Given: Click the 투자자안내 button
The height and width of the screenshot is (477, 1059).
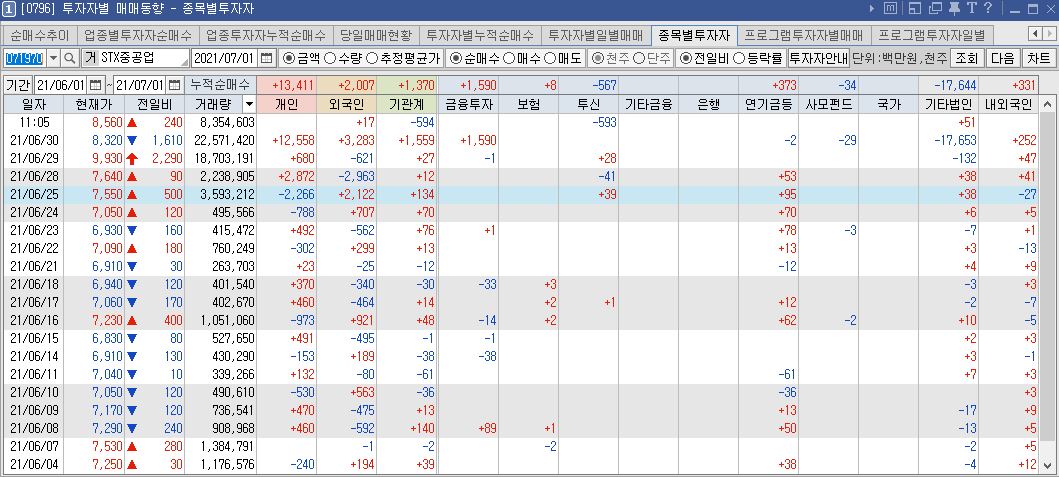Looking at the screenshot, I should click(819, 58).
